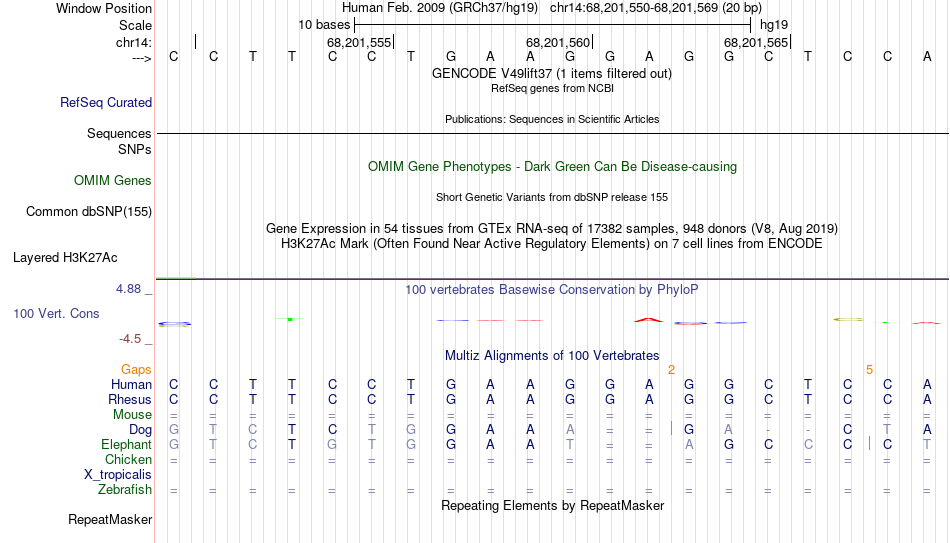This screenshot has height=543, width=950.
Task: Click RefSeq genes from NCBI title
Action: point(552,88)
